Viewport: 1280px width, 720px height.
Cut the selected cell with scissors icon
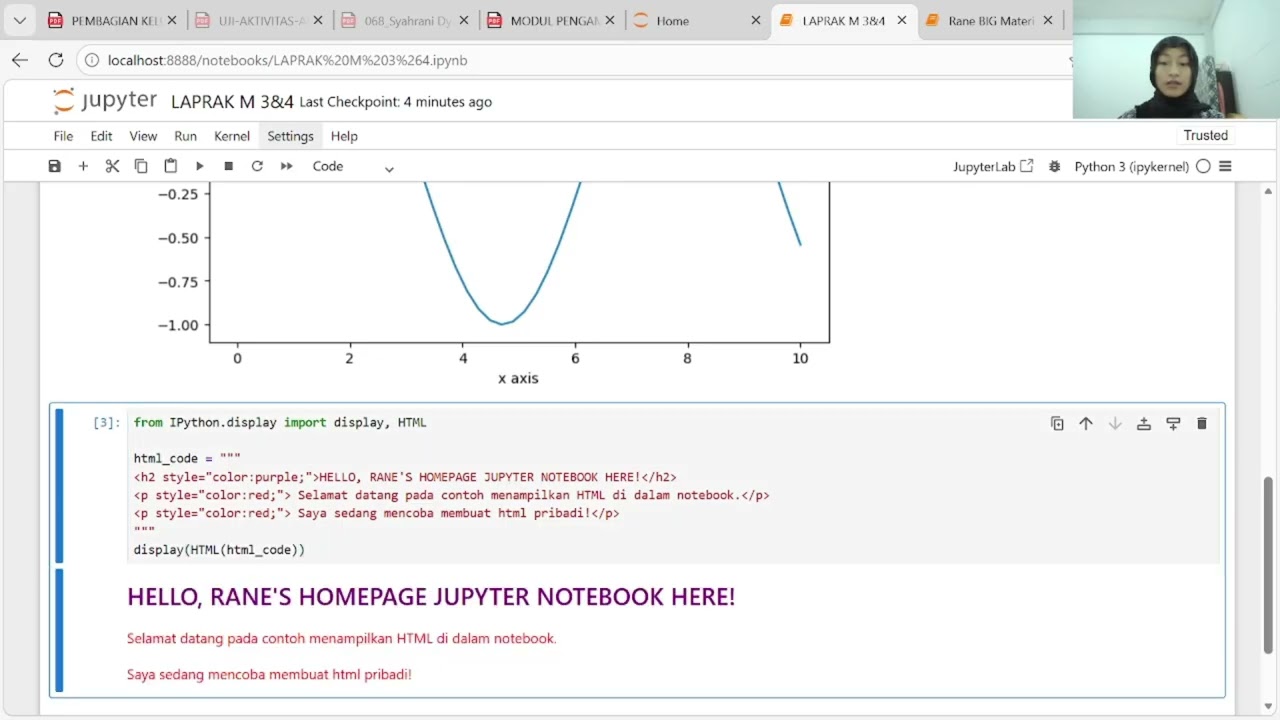pyautogui.click(x=112, y=166)
